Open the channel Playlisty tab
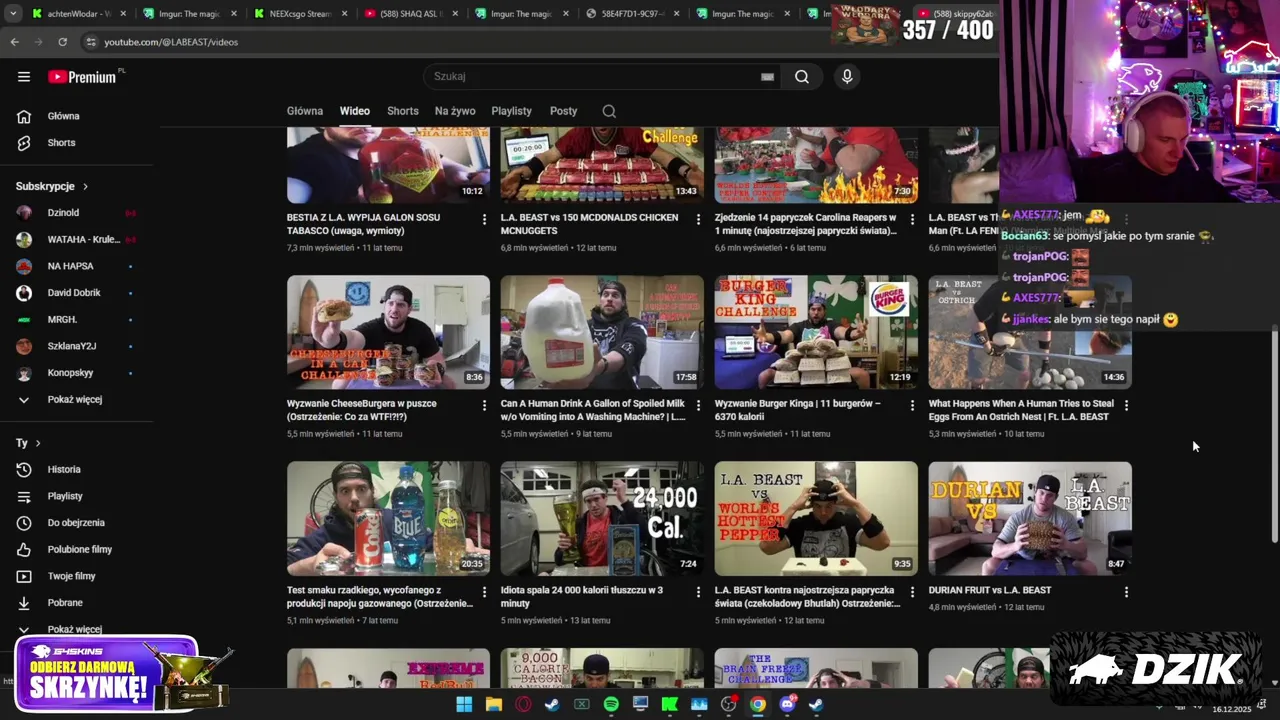The height and width of the screenshot is (720, 1280). coord(512,111)
